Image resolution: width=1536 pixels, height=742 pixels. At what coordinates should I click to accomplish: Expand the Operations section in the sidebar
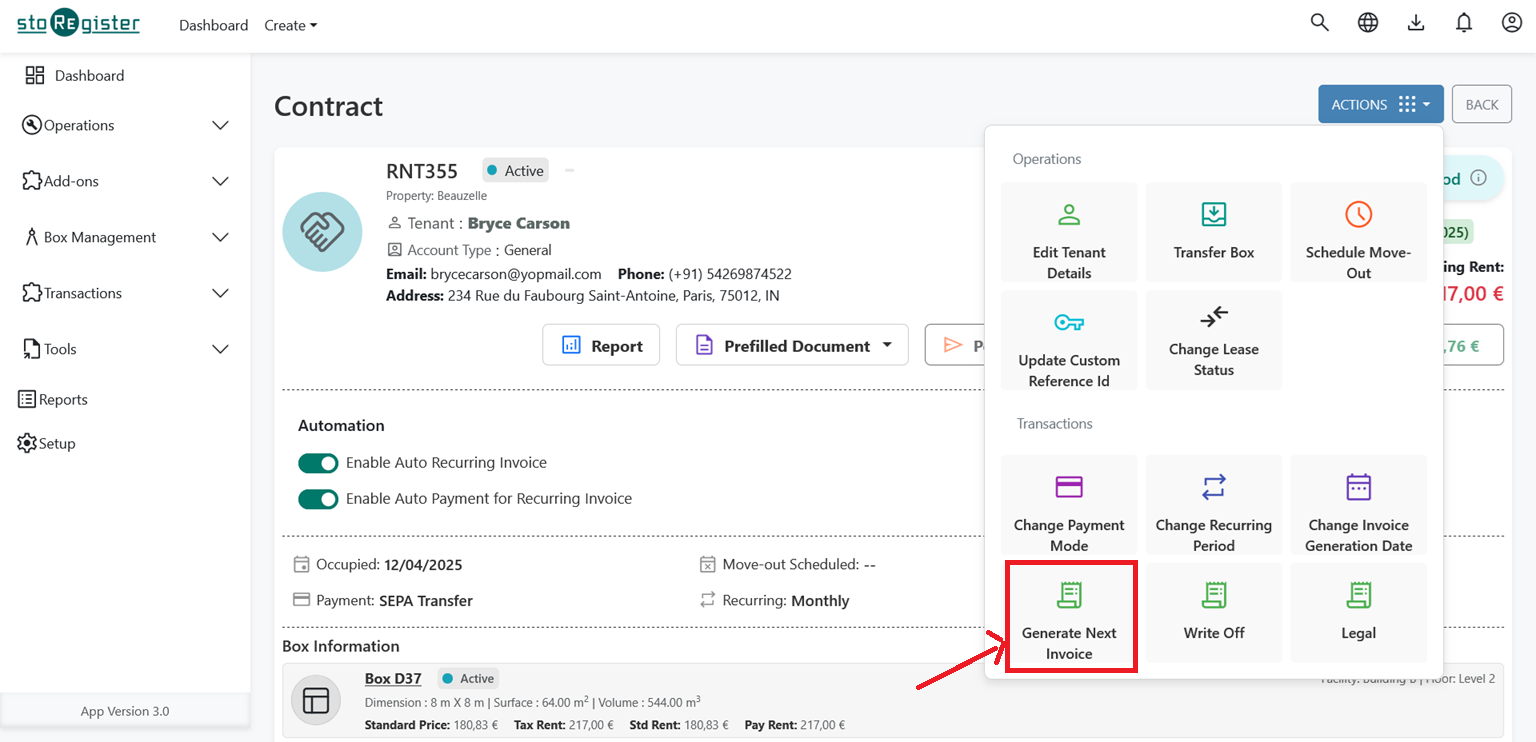125,125
